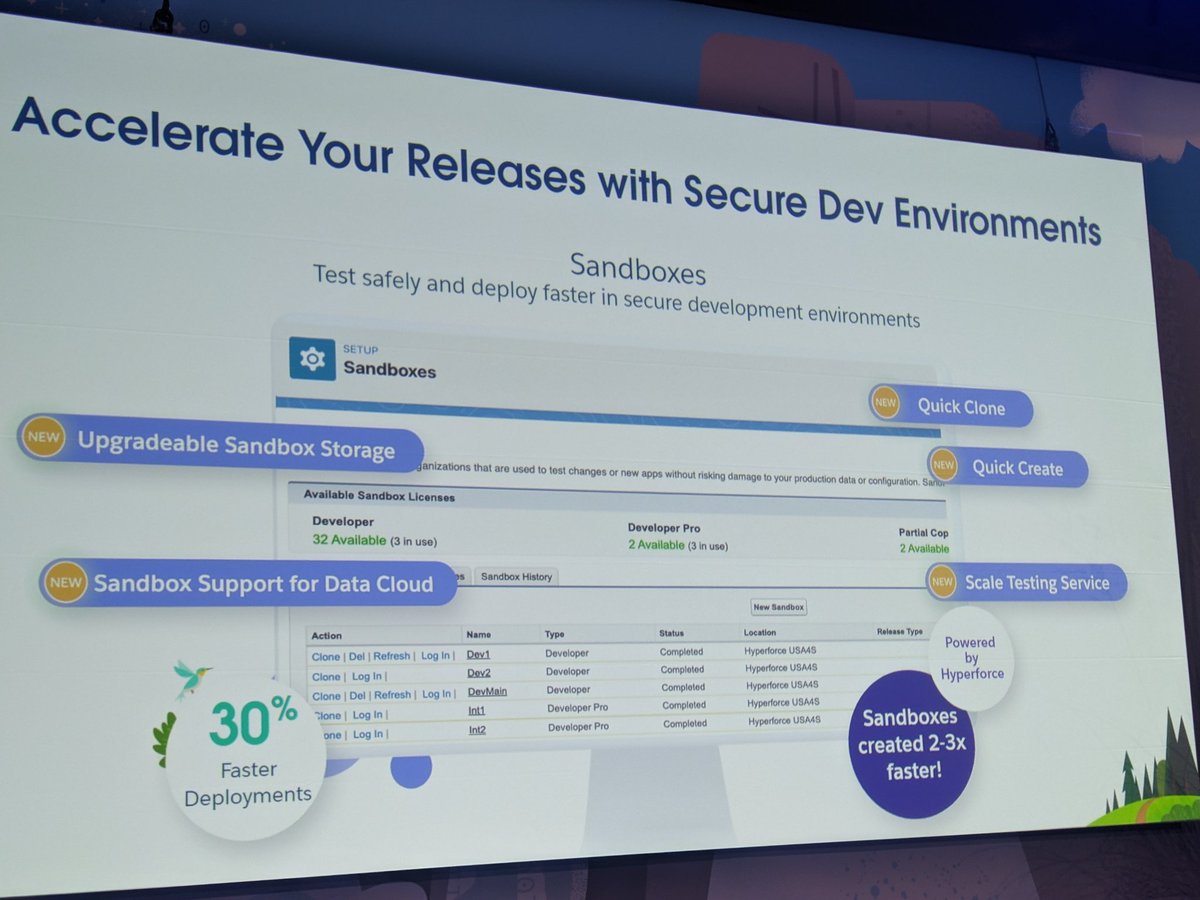Click Hyperforce USA4S location in the Dev2 row

(782, 668)
